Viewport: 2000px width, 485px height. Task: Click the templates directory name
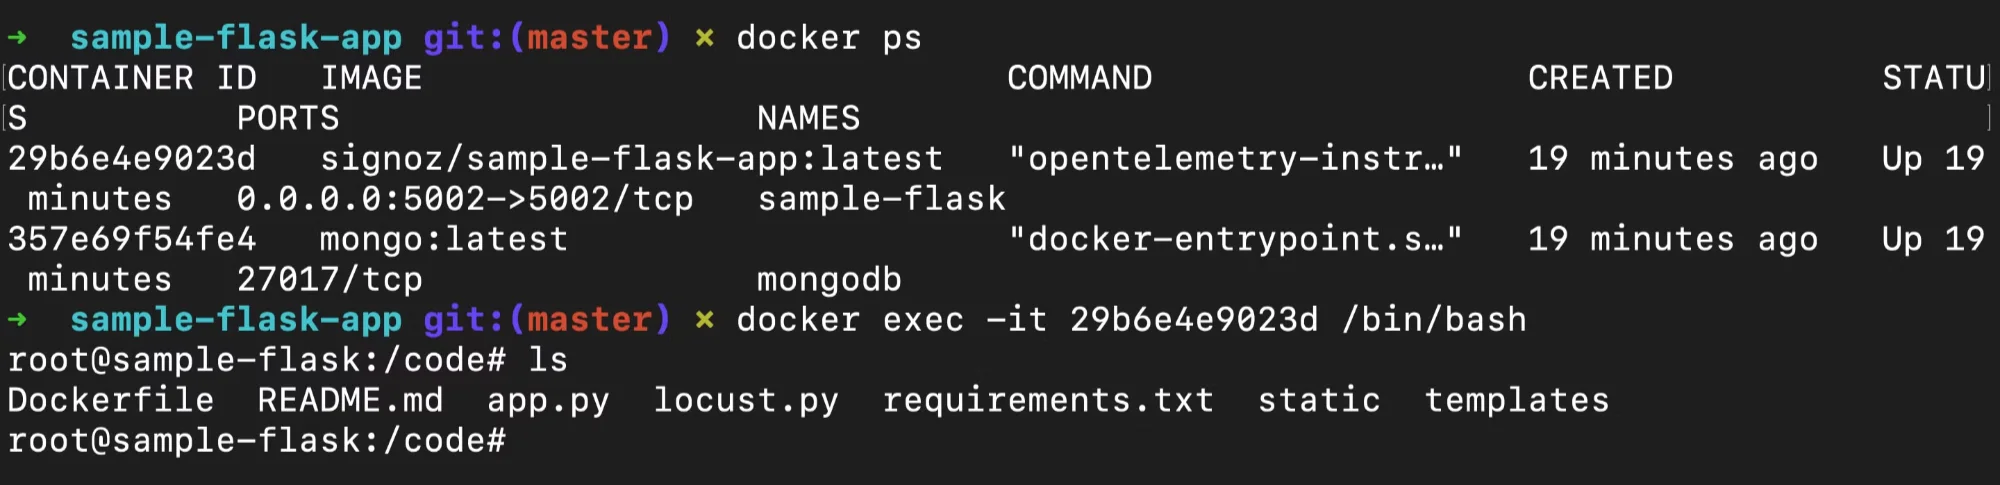(x=1517, y=401)
